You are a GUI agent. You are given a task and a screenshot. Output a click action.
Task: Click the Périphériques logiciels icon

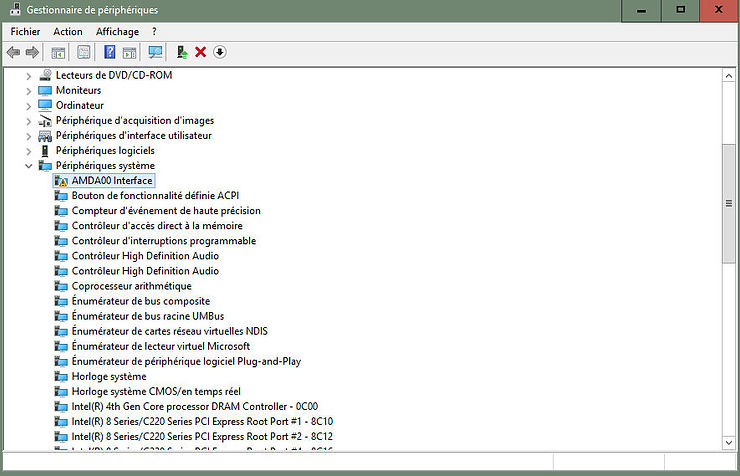pos(45,151)
